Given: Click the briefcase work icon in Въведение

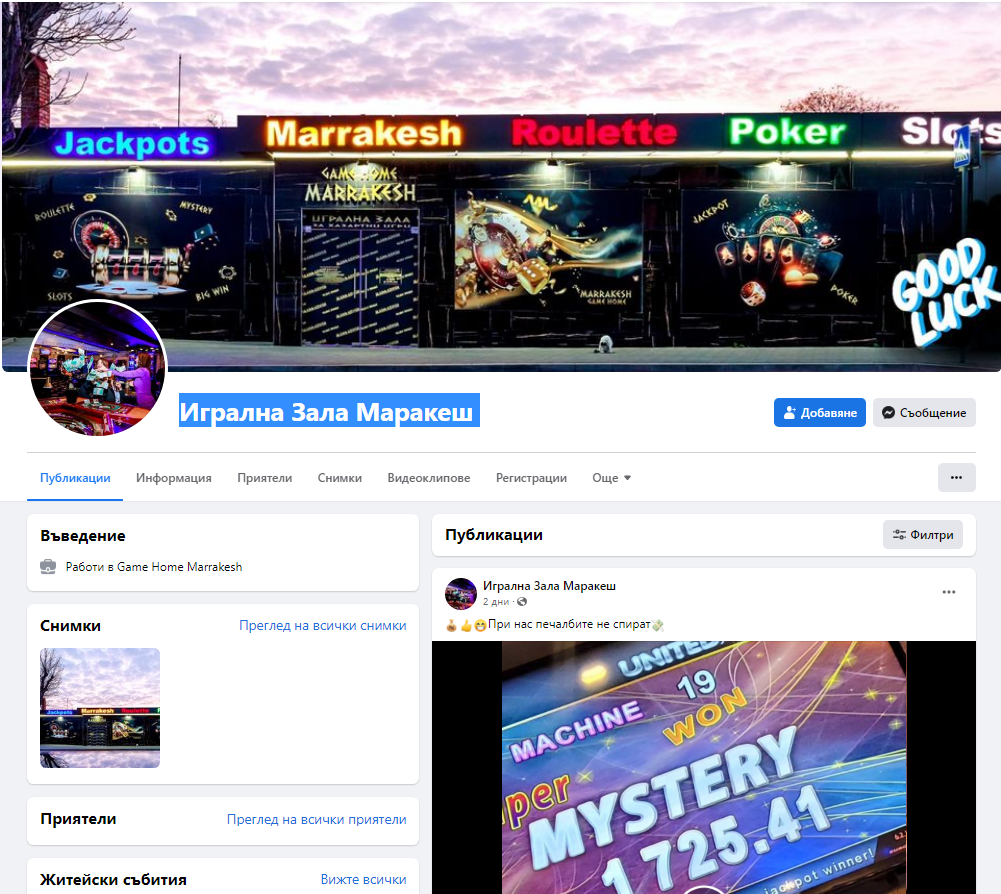Looking at the screenshot, I should (48, 566).
